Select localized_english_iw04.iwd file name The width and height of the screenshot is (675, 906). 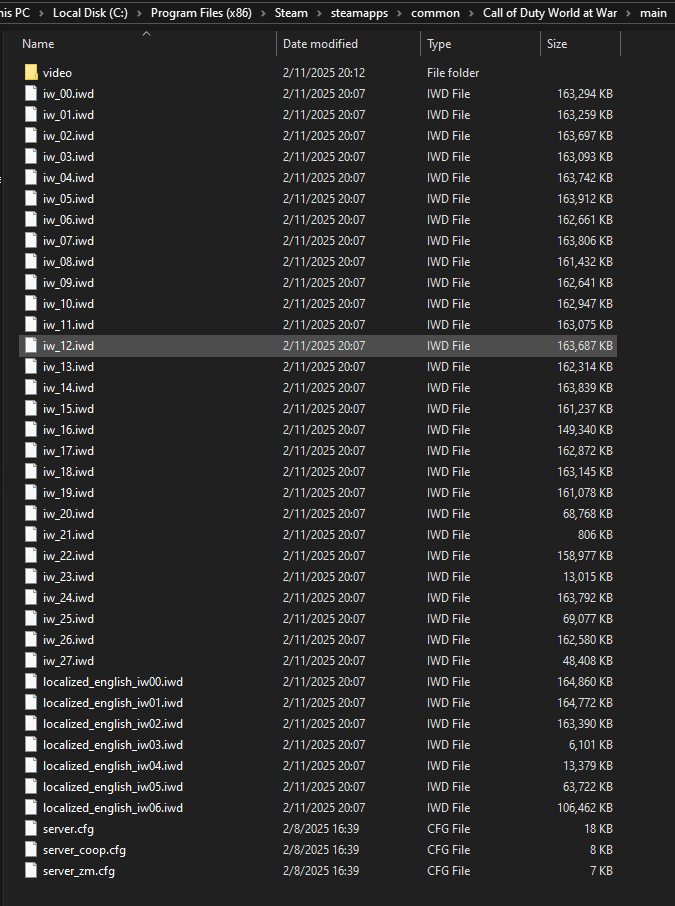pyautogui.click(x=113, y=766)
